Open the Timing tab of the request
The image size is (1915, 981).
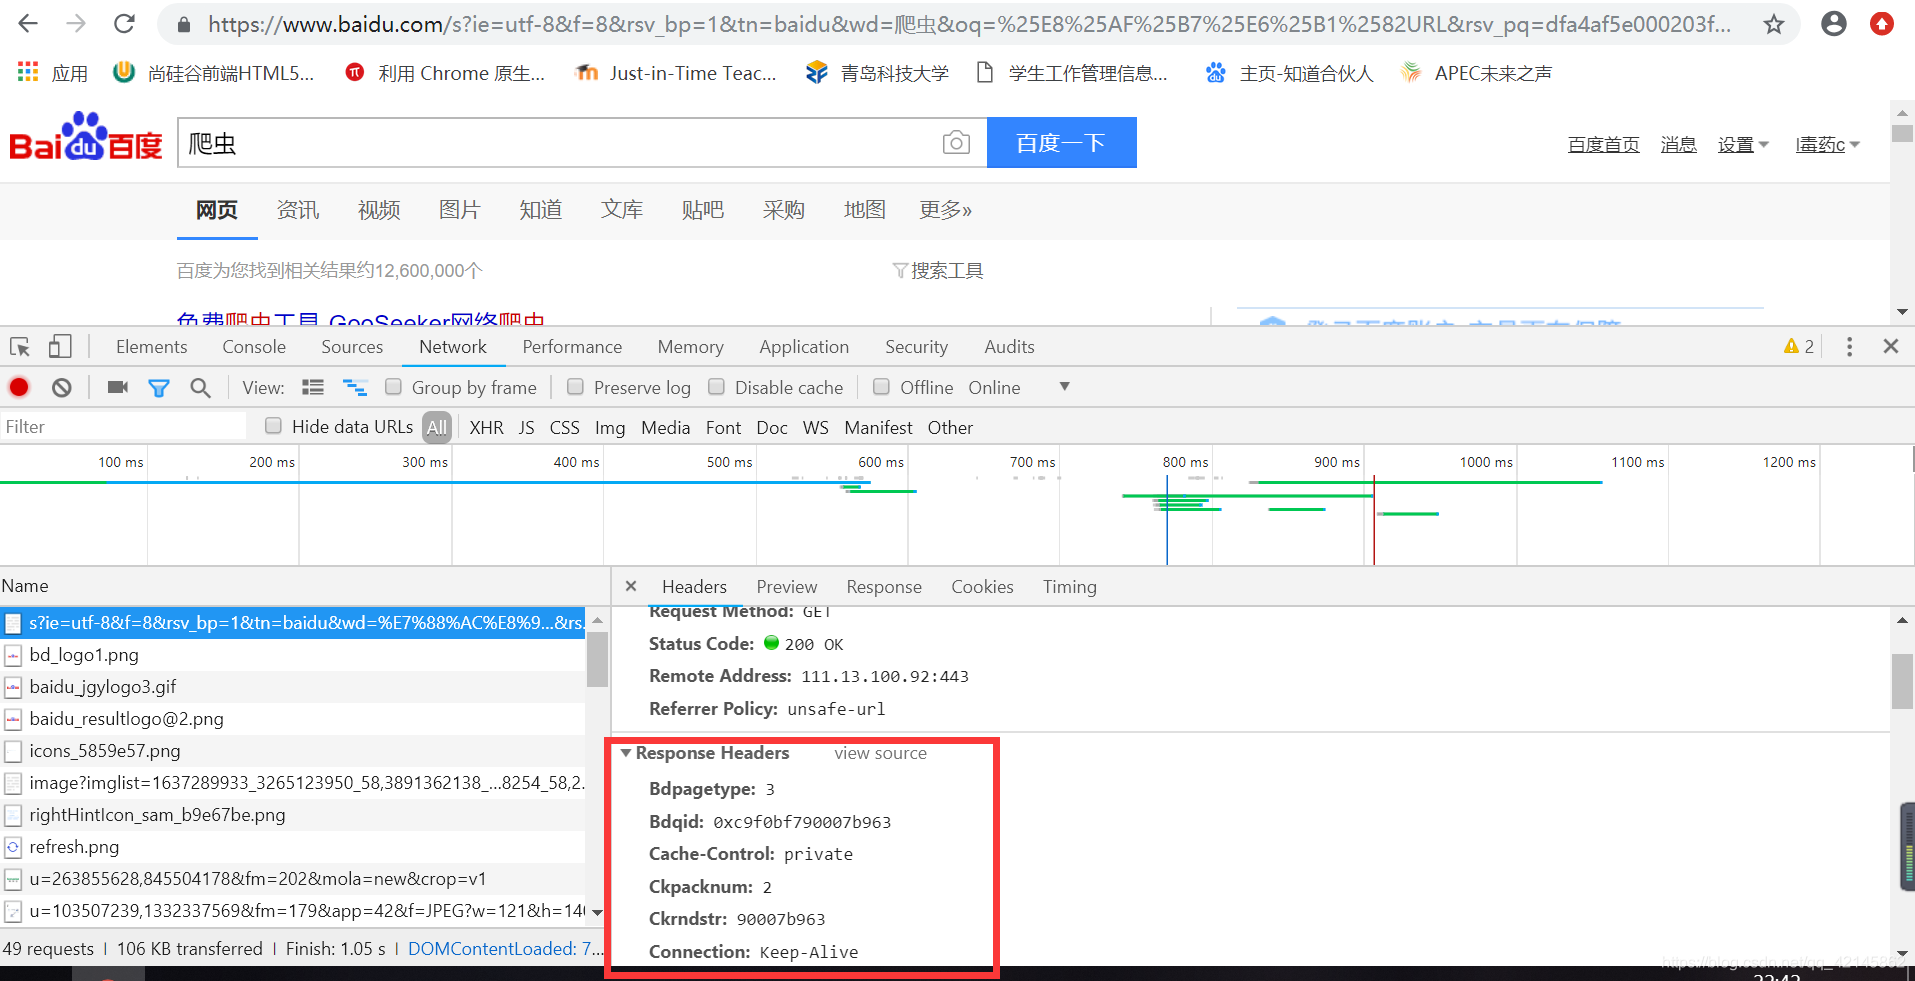(x=1070, y=586)
